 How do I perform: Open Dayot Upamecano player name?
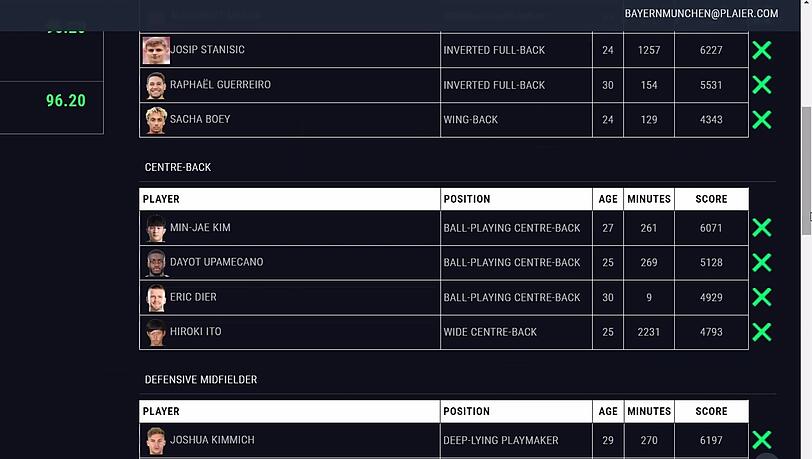[x=216, y=262]
